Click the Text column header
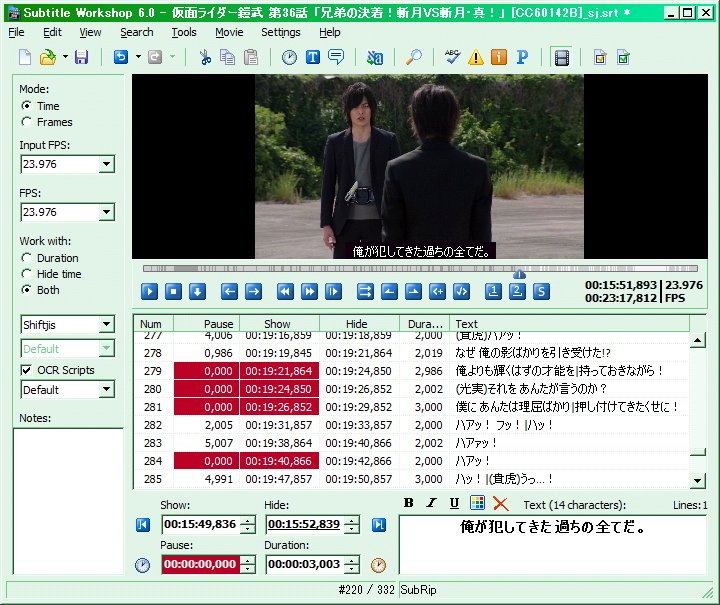Image resolution: width=720 pixels, height=605 pixels. point(569,324)
